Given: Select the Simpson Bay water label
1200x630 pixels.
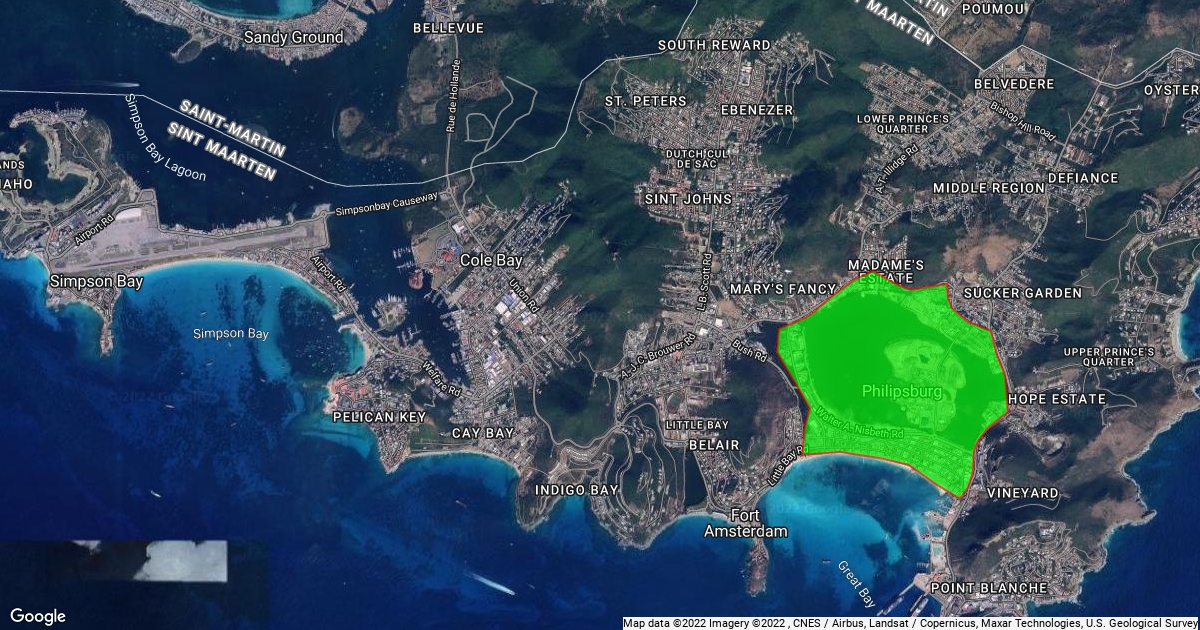Looking at the screenshot, I should tap(230, 333).
